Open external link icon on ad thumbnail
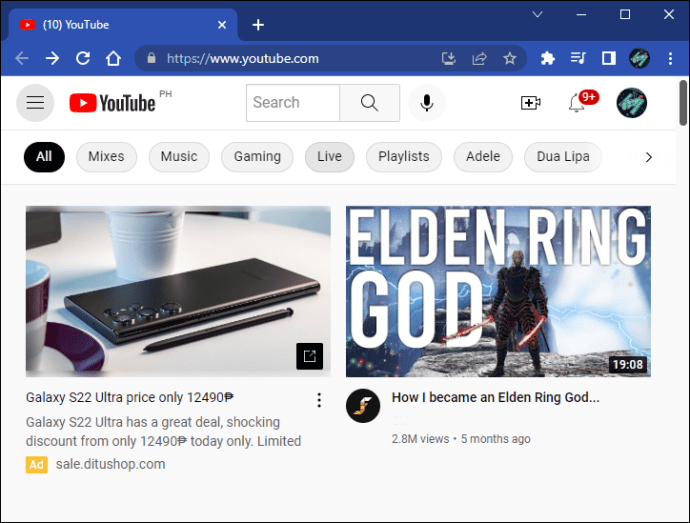 [x=309, y=356]
